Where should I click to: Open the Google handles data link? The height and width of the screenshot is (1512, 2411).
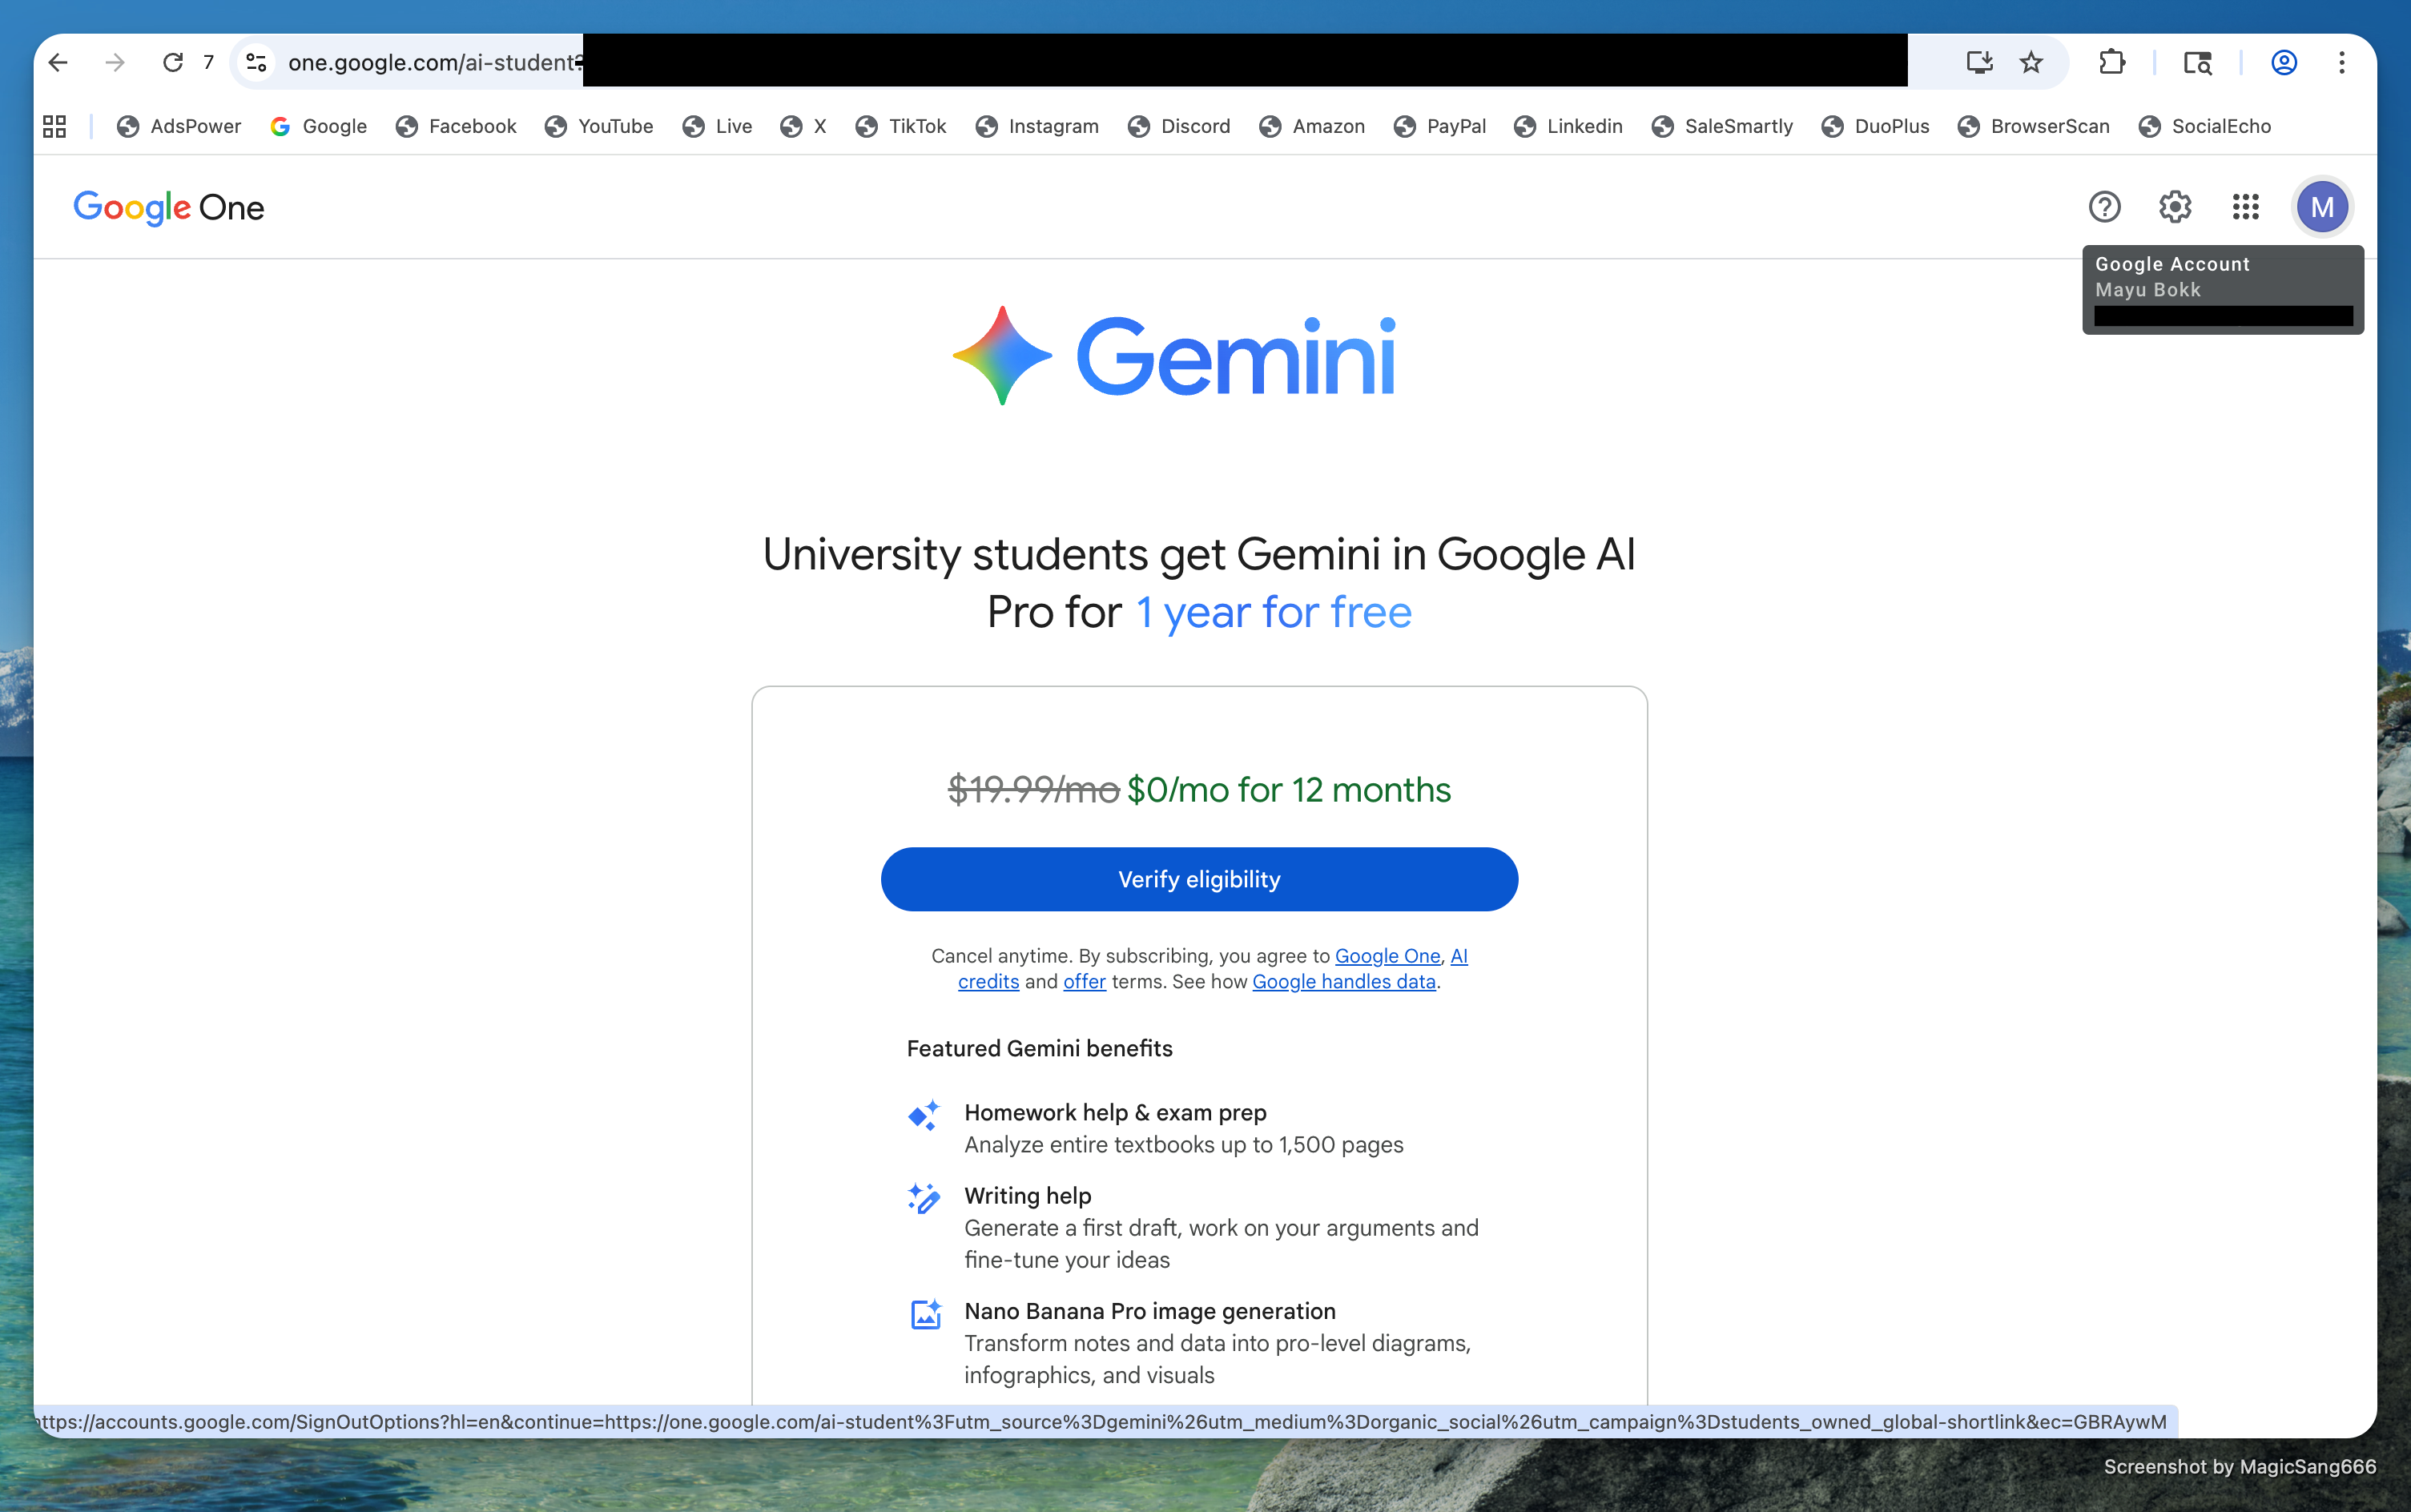pos(1344,981)
